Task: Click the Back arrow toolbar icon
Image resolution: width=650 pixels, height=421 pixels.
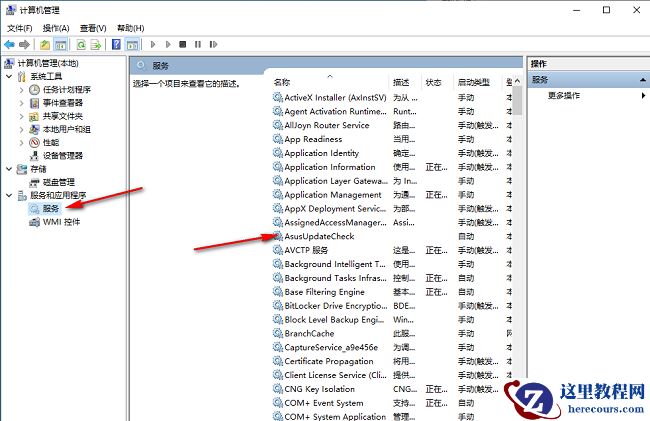Action: [x=9, y=44]
